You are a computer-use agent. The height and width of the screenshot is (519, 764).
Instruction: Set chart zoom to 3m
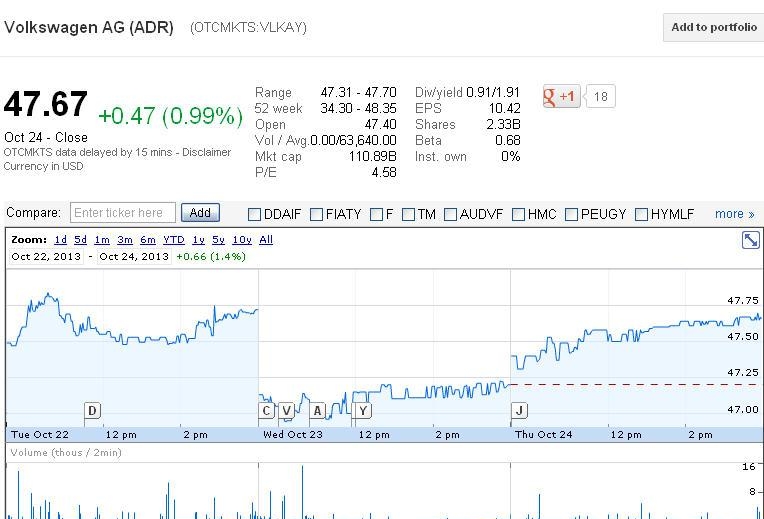click(125, 240)
